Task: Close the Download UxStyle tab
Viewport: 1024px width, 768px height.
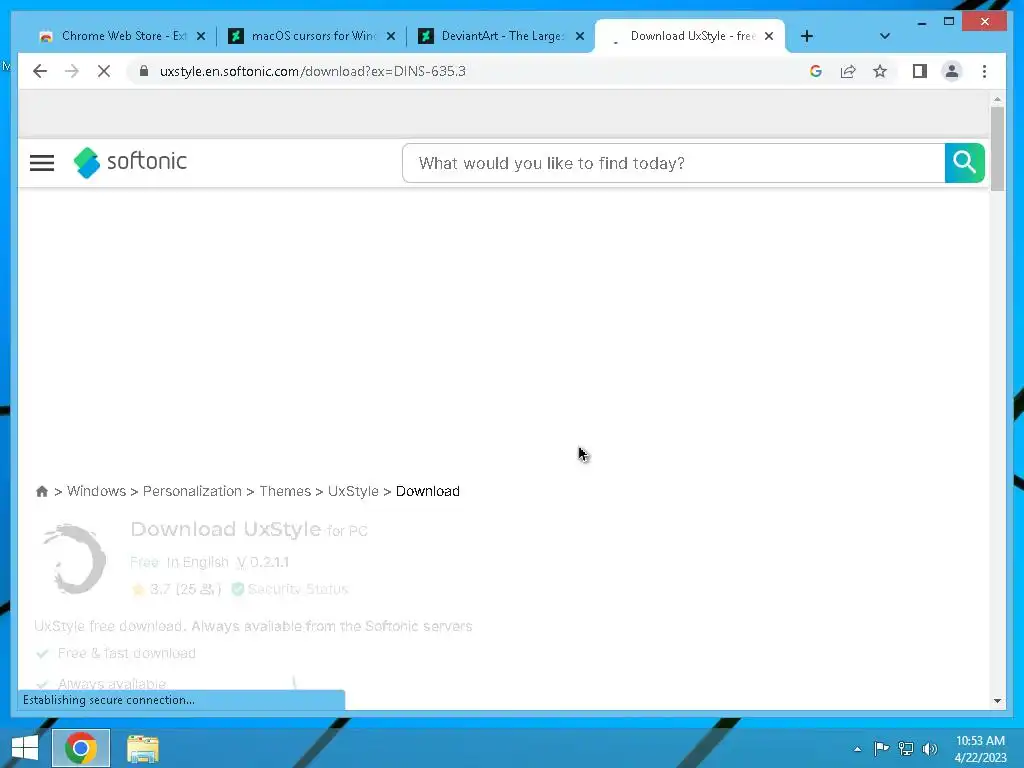Action: pyautogui.click(x=769, y=36)
